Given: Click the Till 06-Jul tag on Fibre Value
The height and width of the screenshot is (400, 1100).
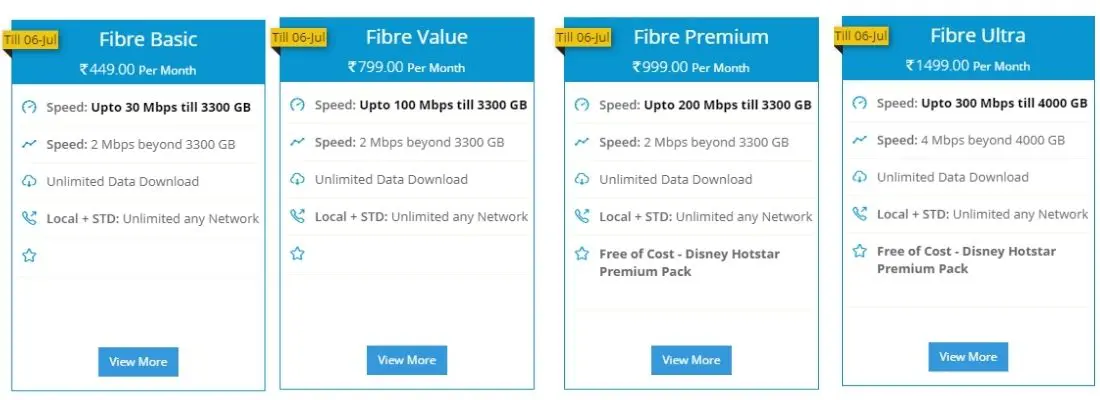Looking at the screenshot, I should (x=299, y=37).
